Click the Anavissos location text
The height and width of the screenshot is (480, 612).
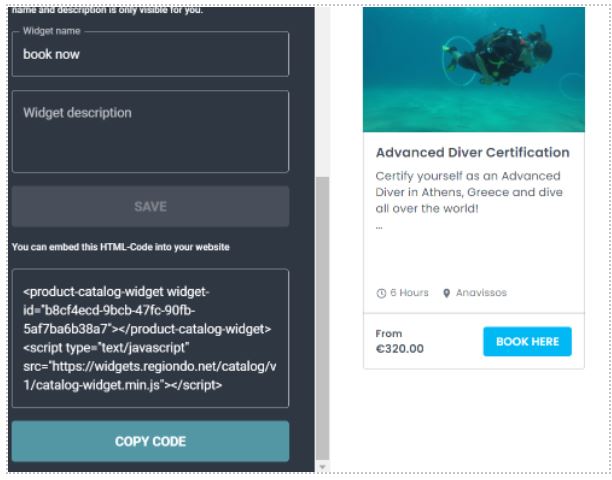[481, 293]
